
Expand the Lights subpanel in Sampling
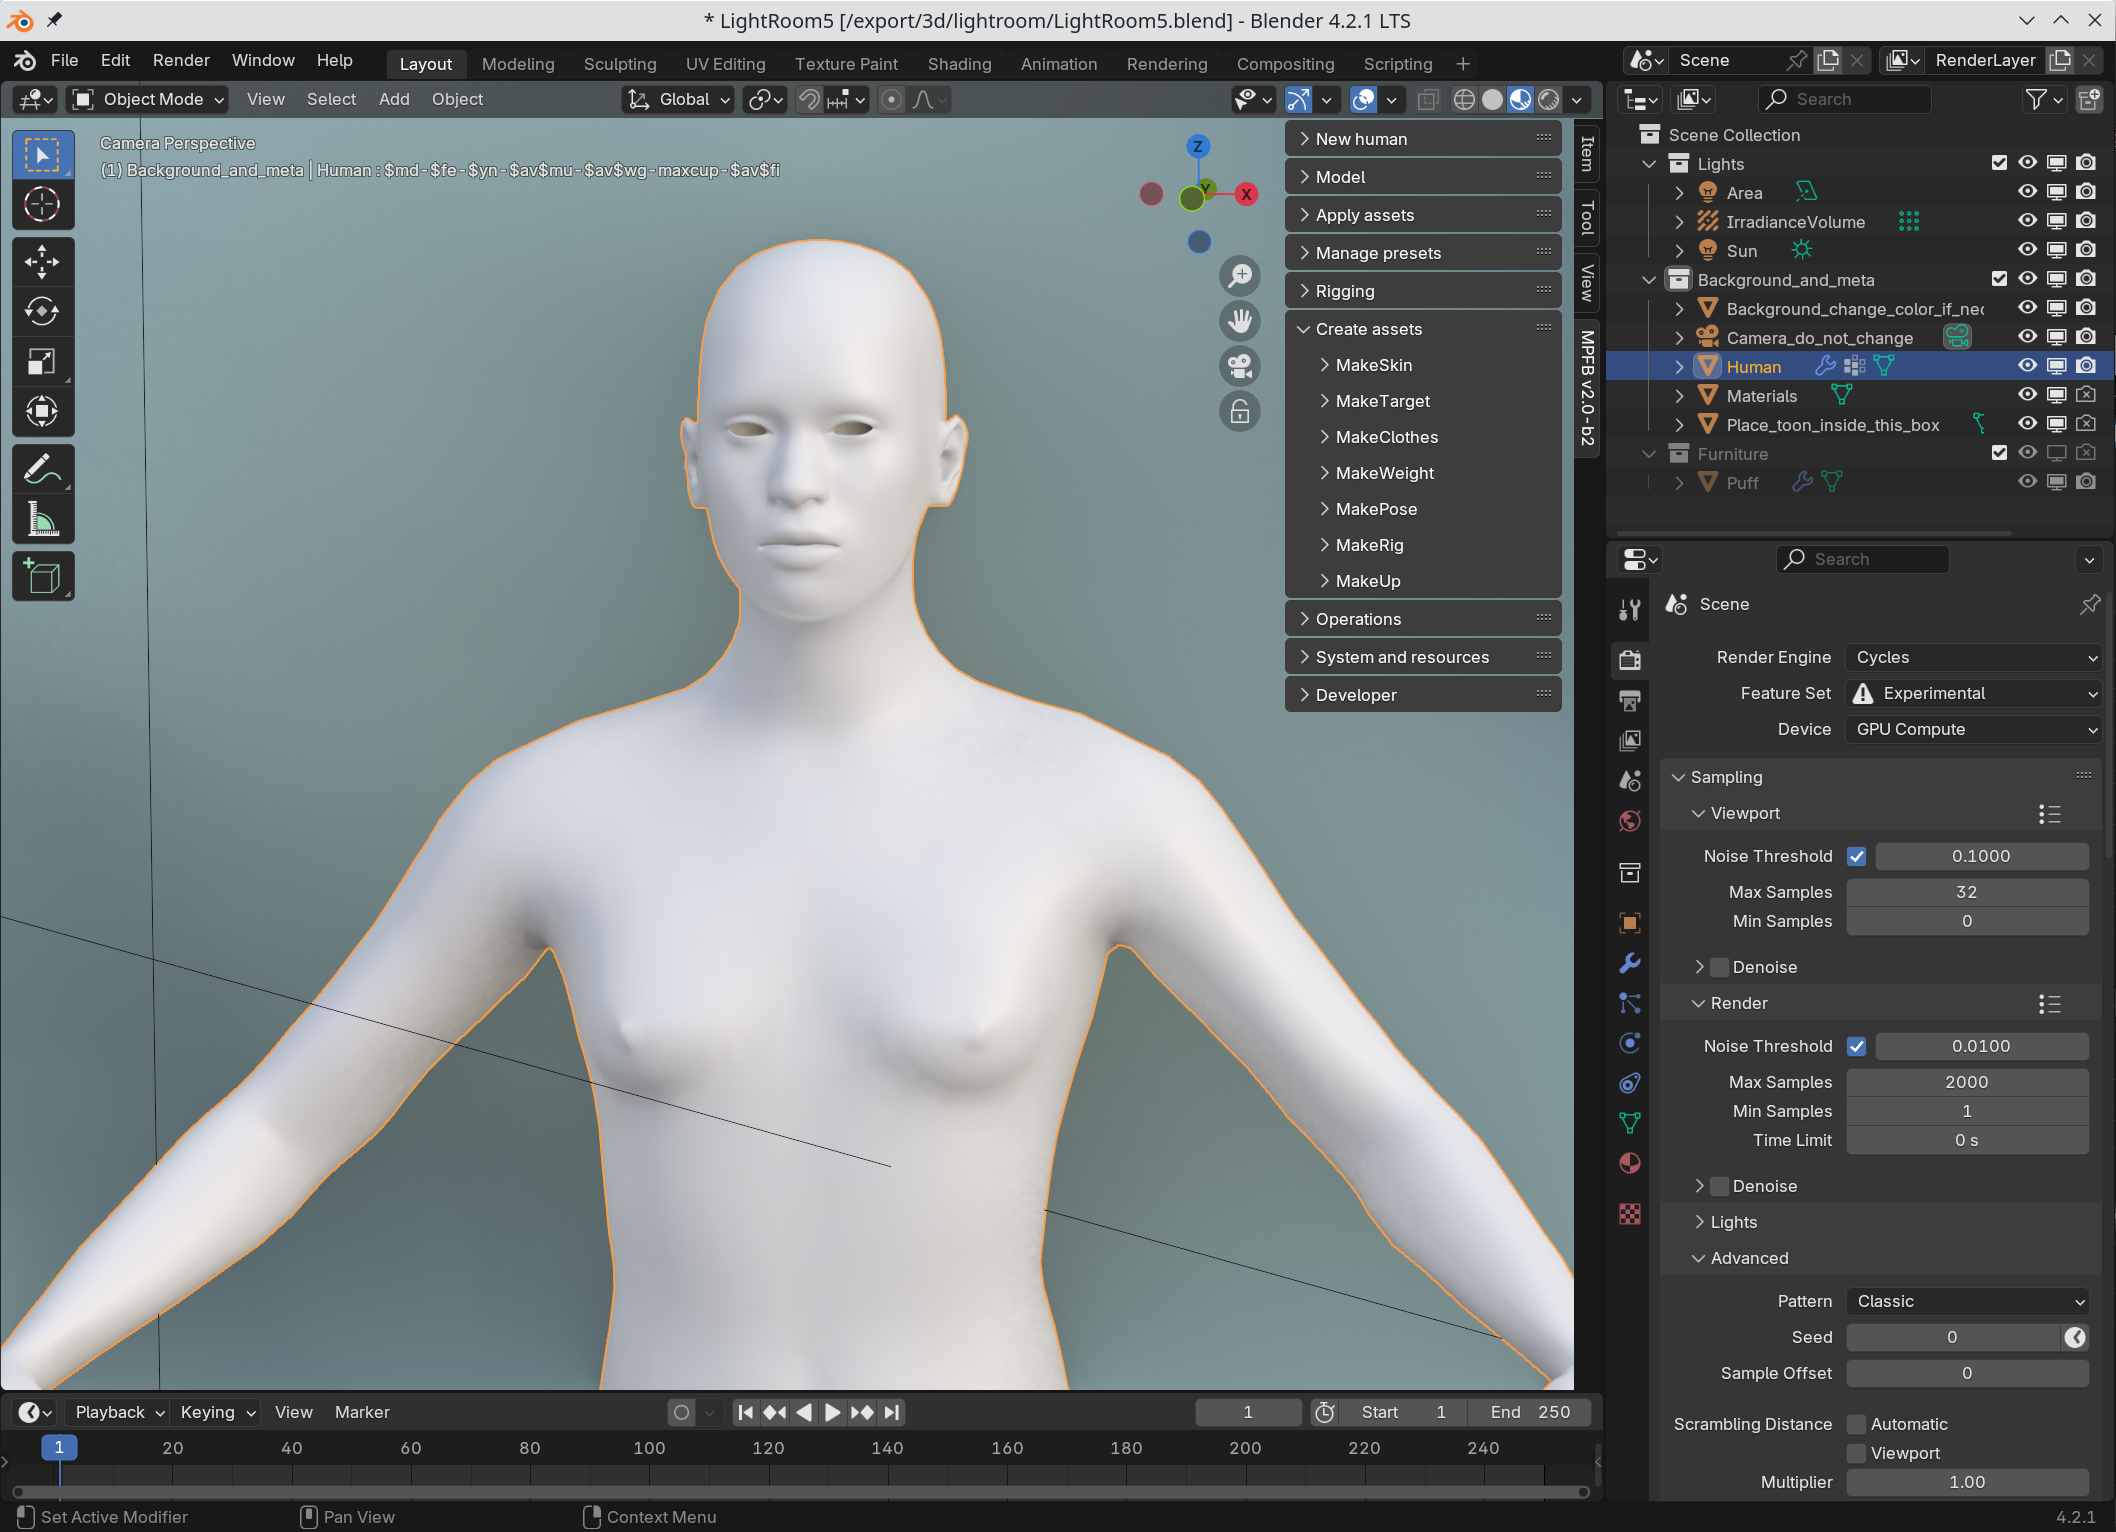(x=1733, y=1222)
